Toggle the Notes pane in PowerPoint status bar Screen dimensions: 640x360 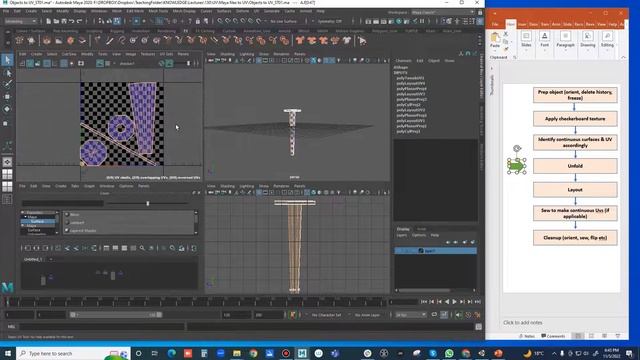[527, 336]
